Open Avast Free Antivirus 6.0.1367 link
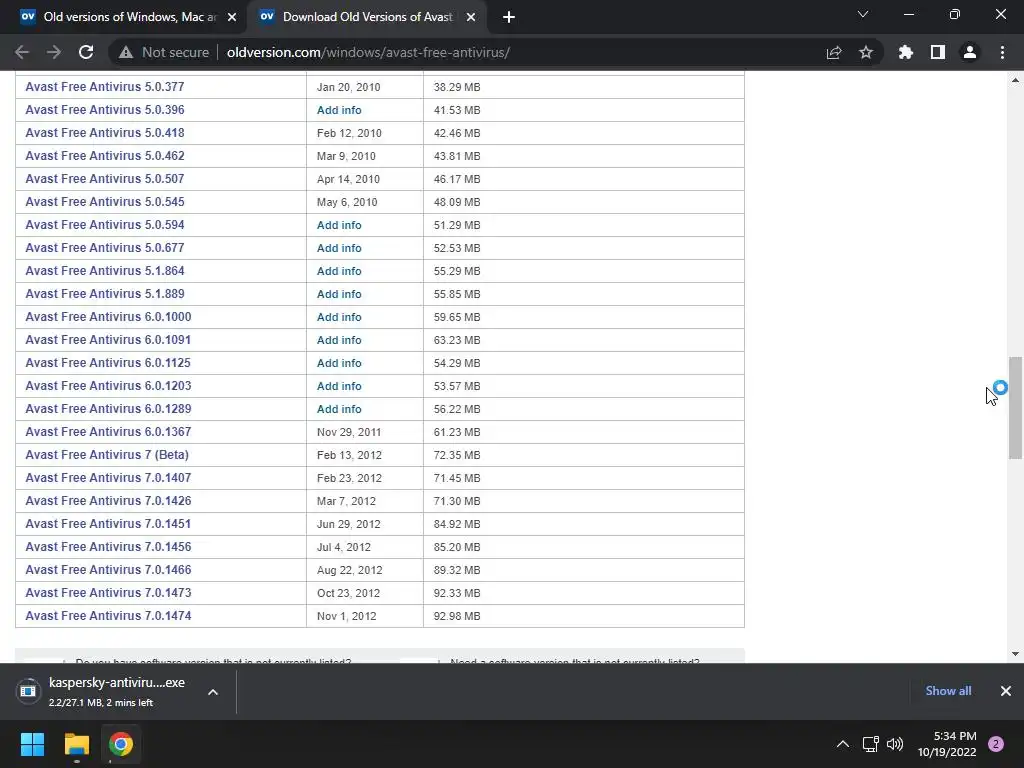Viewport: 1024px width, 768px height. click(108, 432)
